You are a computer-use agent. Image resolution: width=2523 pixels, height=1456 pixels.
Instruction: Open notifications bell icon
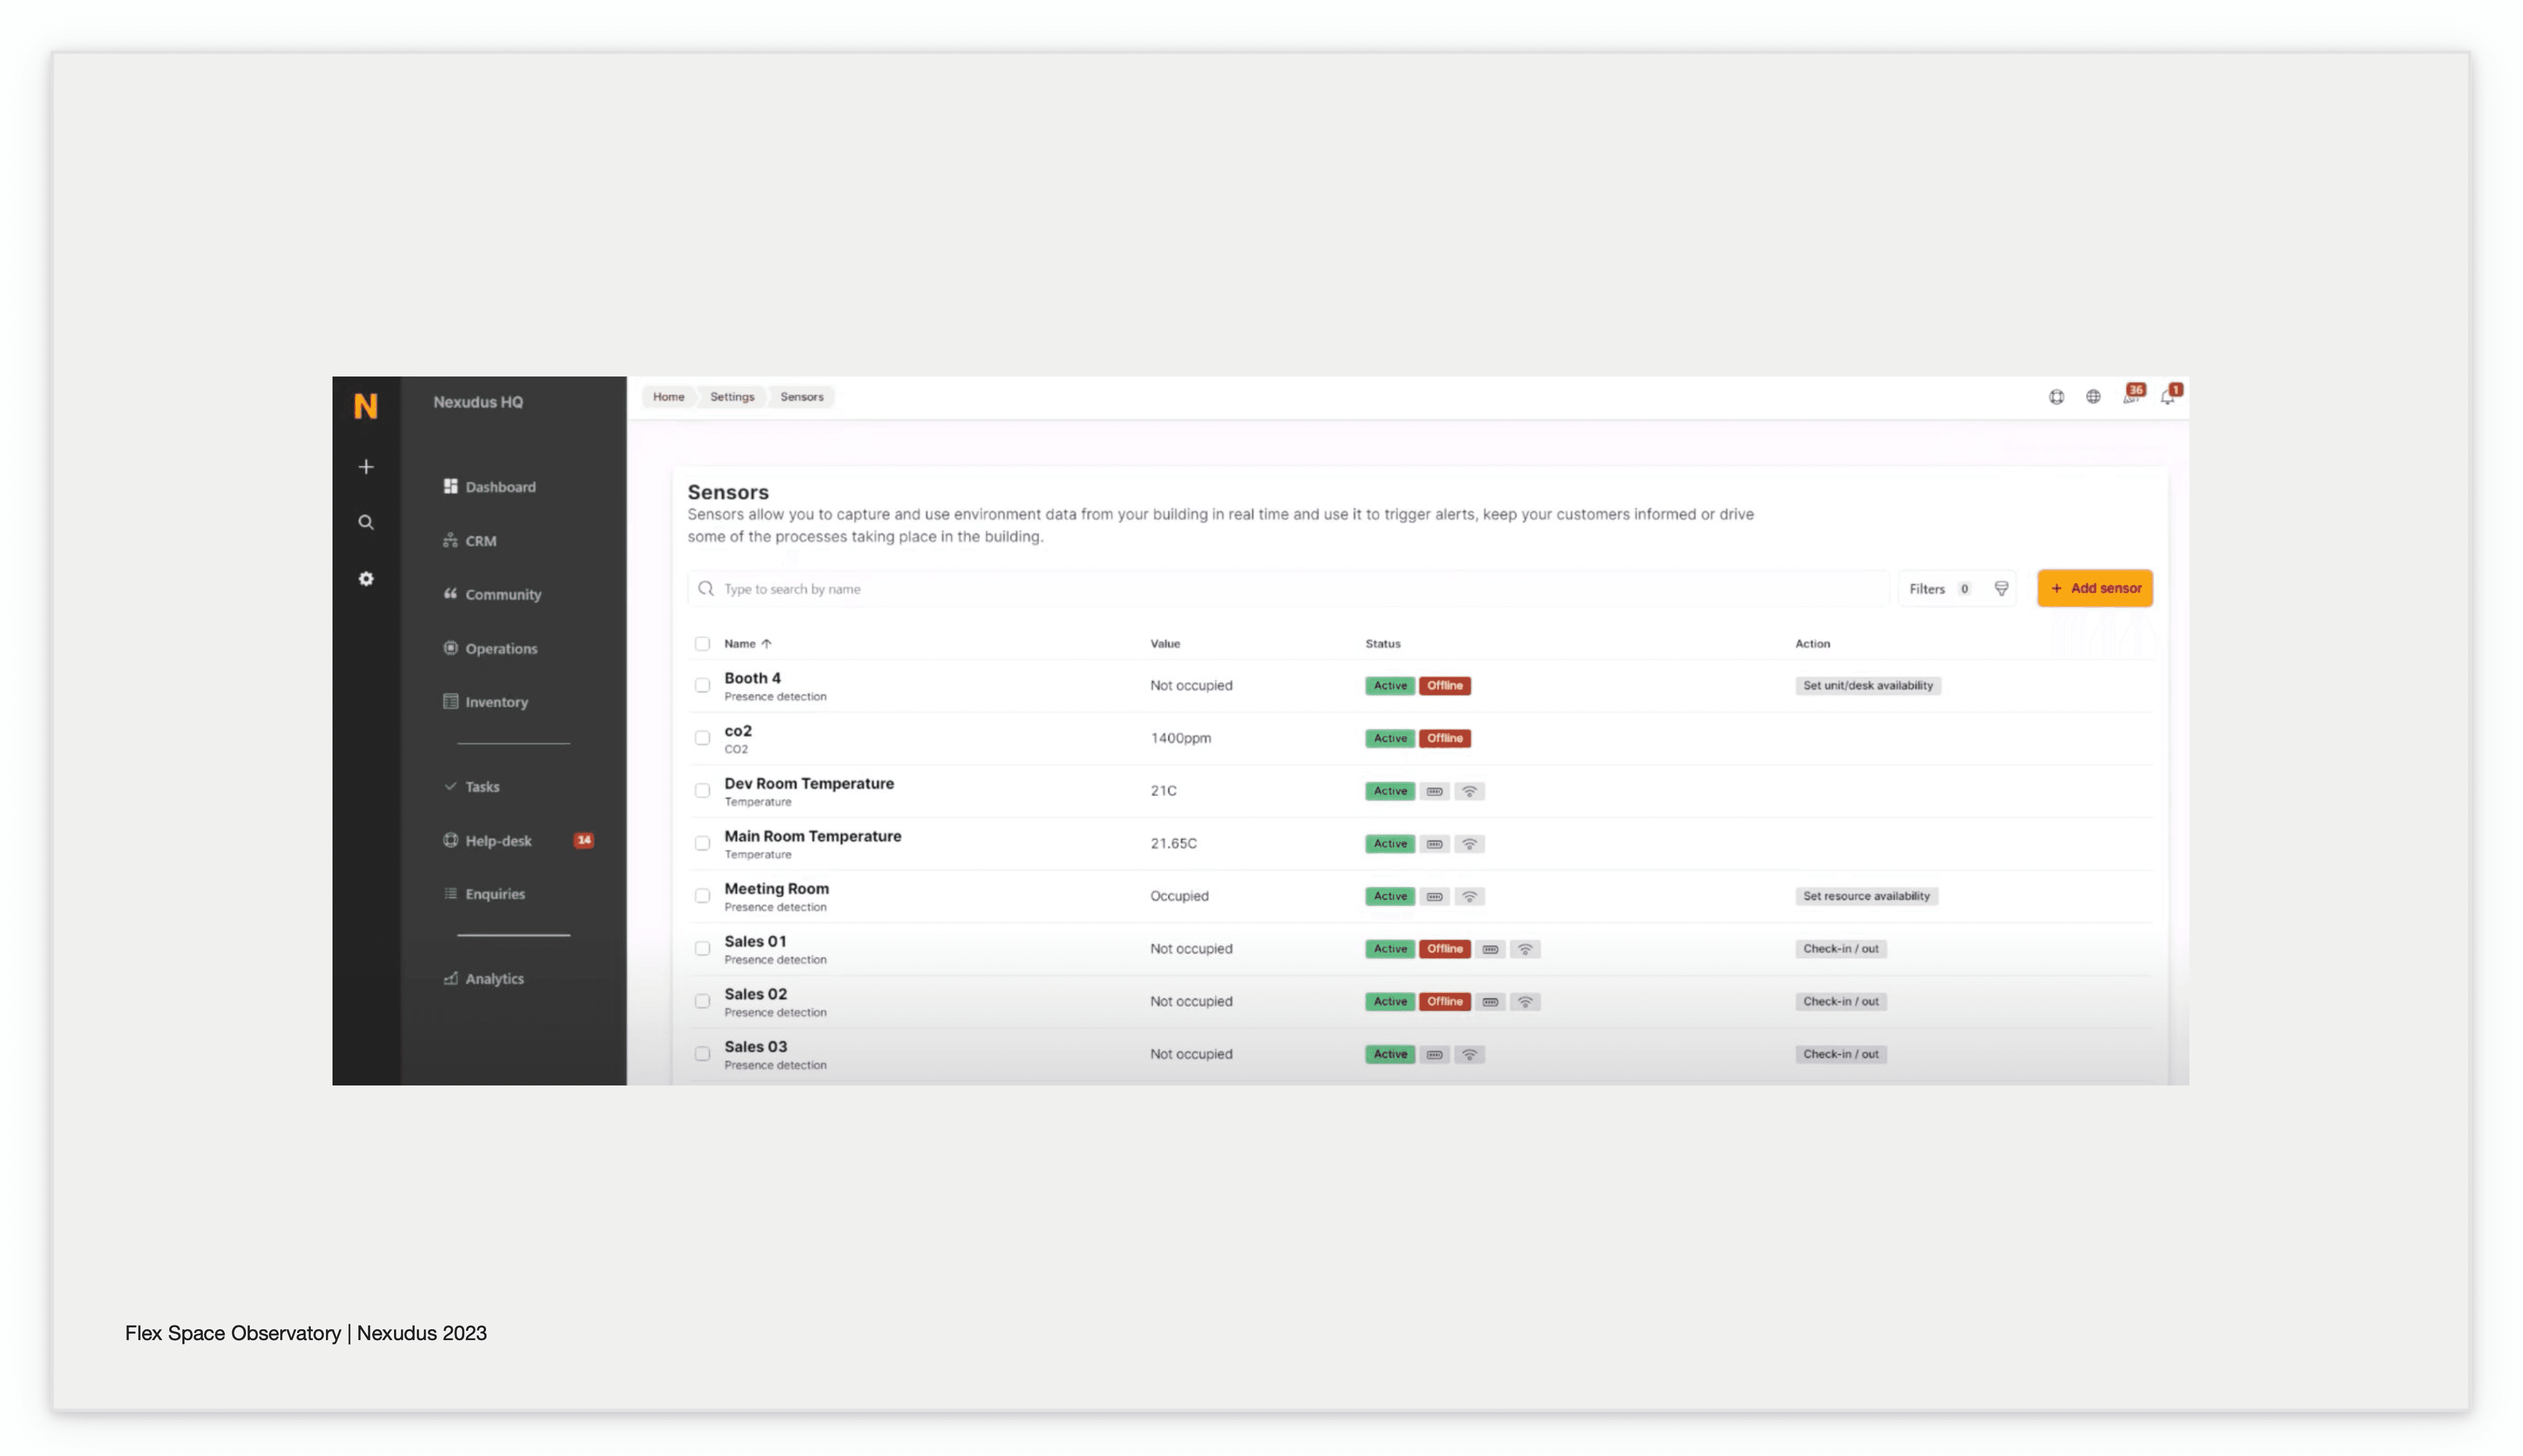[2169, 396]
